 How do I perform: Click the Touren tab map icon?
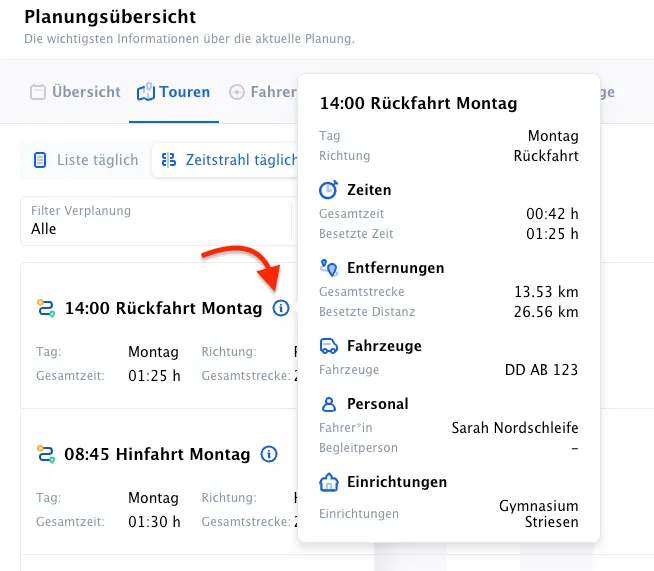[x=146, y=92]
